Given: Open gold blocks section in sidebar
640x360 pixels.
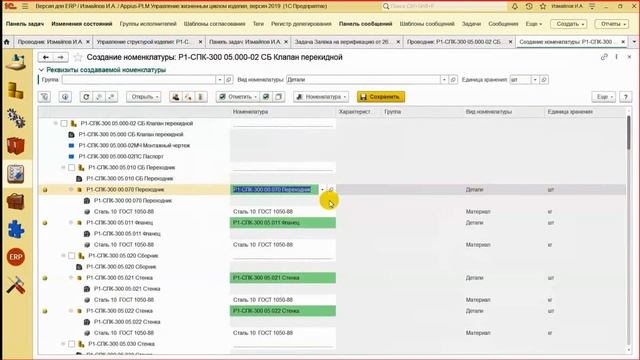Looking at the screenshot, I should click(x=16, y=90).
